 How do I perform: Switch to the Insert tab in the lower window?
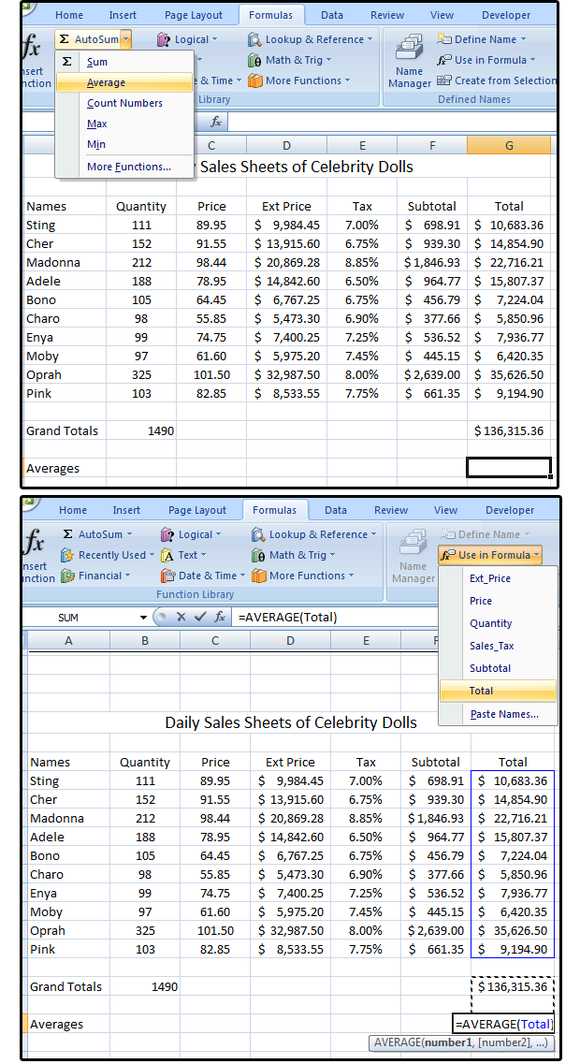[x=126, y=510]
